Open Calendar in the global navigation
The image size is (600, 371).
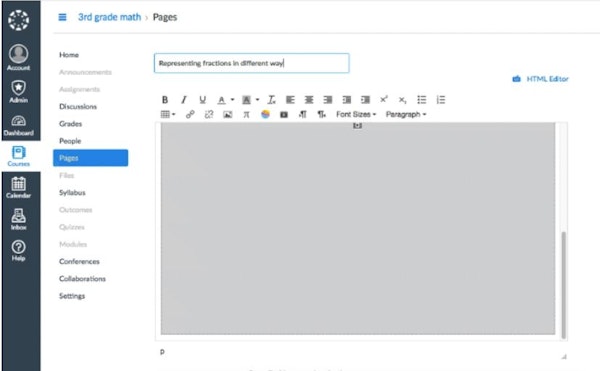click(18, 188)
